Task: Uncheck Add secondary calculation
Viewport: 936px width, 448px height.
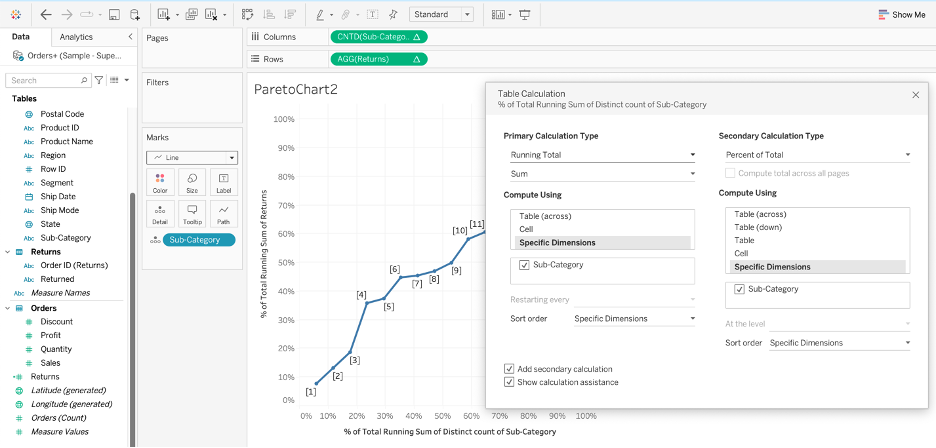Action: [511, 369]
